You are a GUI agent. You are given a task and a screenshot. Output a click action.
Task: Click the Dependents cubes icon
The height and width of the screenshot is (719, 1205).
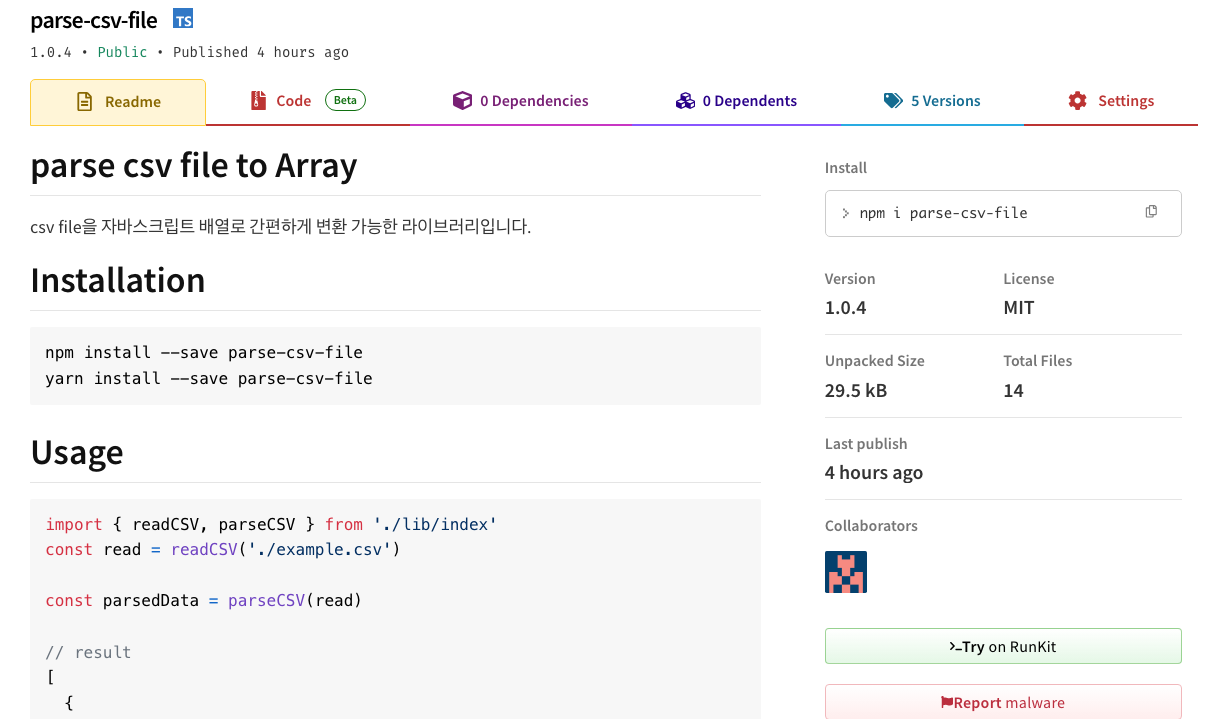tap(685, 101)
